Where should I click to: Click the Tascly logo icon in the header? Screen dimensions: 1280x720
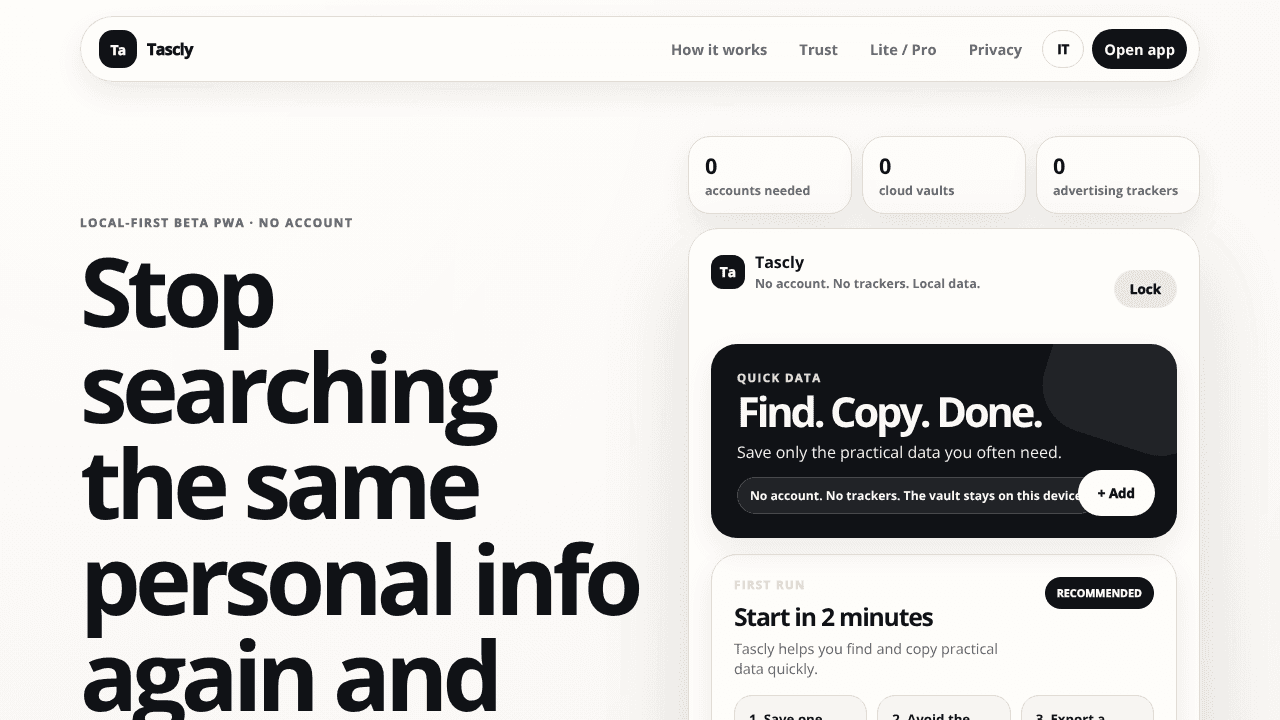[x=118, y=49]
